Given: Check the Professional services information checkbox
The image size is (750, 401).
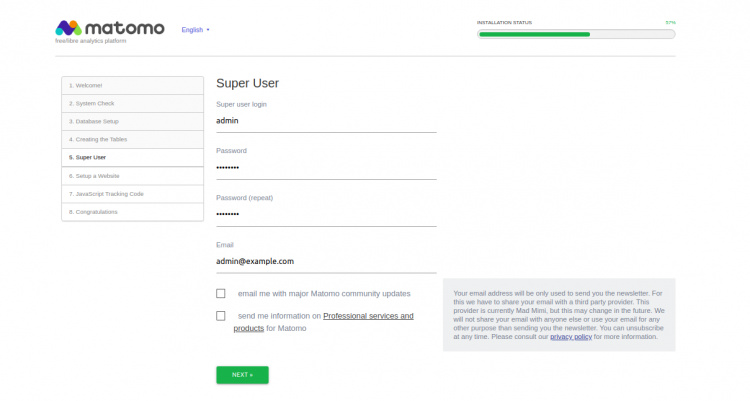Looking at the screenshot, I should [221, 316].
